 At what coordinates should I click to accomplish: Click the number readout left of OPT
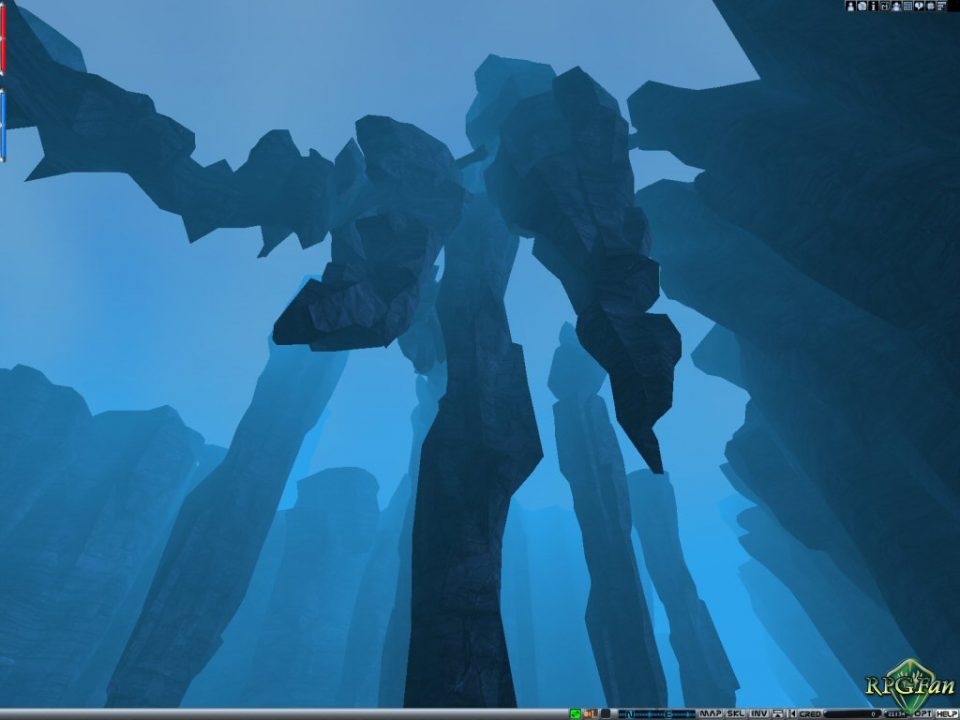[896, 714]
